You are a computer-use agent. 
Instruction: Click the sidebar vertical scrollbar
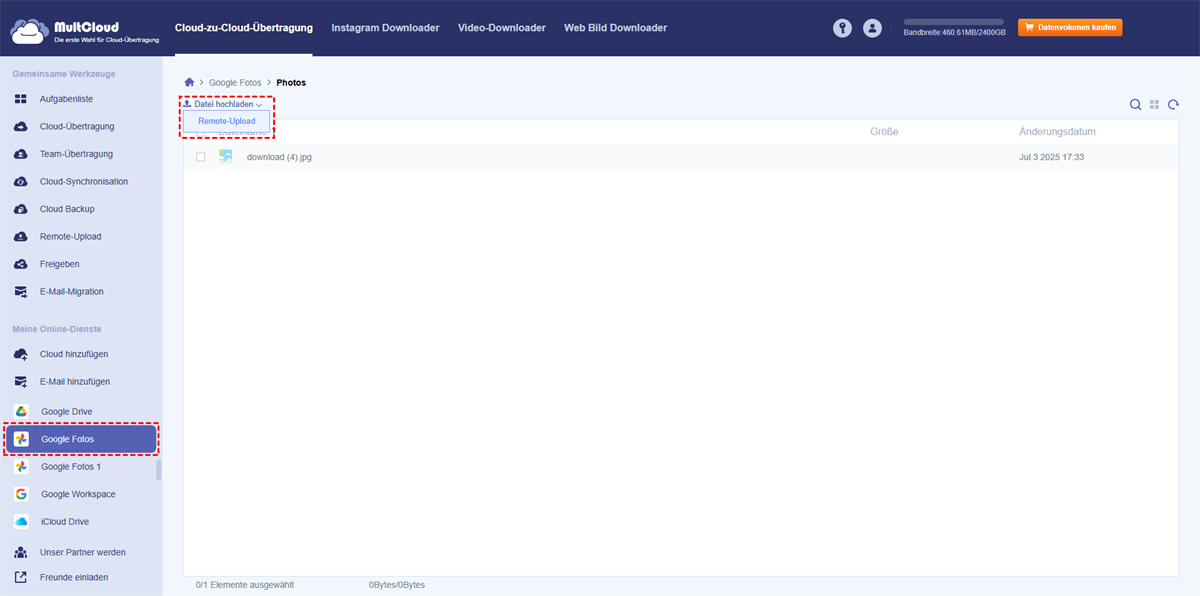coord(158,471)
